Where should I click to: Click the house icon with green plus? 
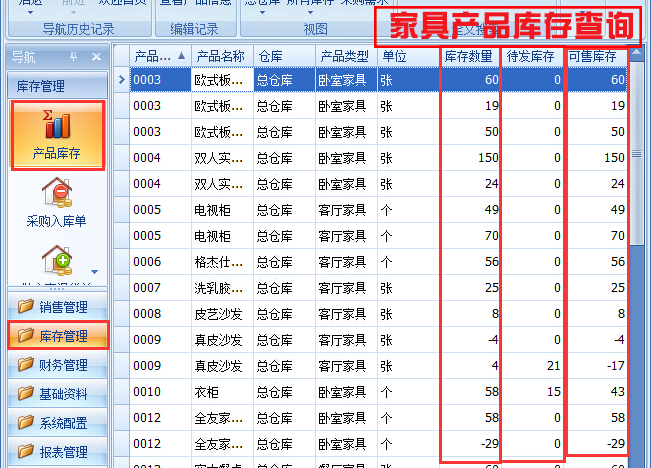pyautogui.click(x=56, y=258)
